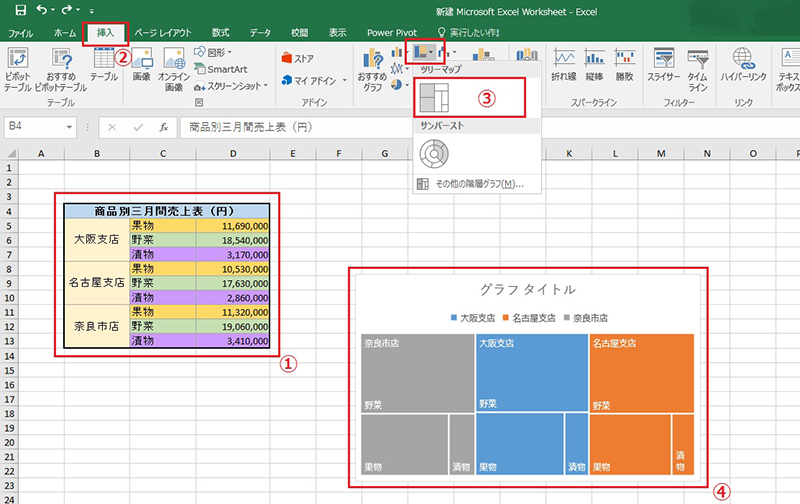Undo the last action with the Undo arrow
Viewport: 800px width, 504px height.
(x=42, y=10)
